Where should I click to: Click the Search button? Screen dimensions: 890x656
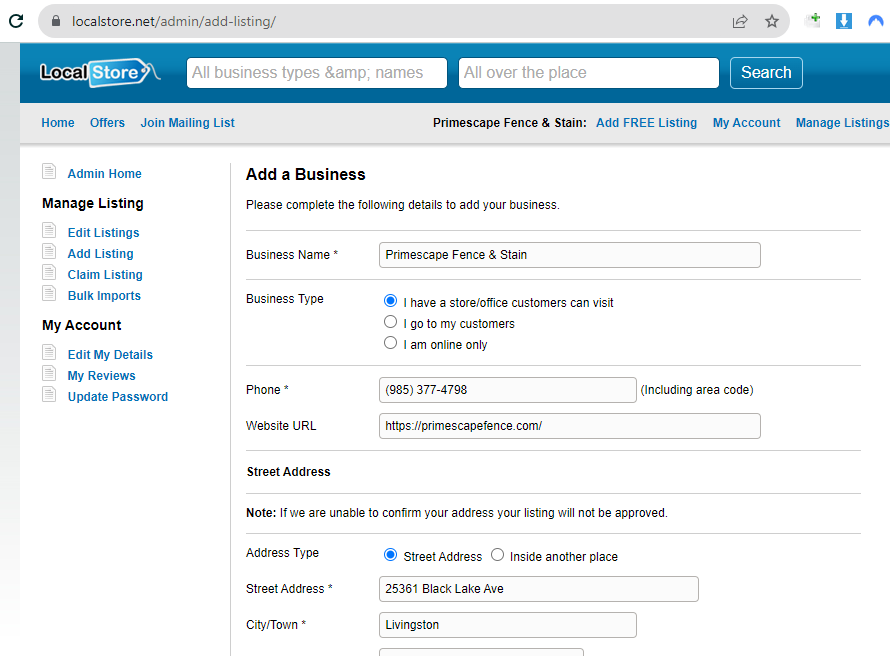tap(766, 73)
